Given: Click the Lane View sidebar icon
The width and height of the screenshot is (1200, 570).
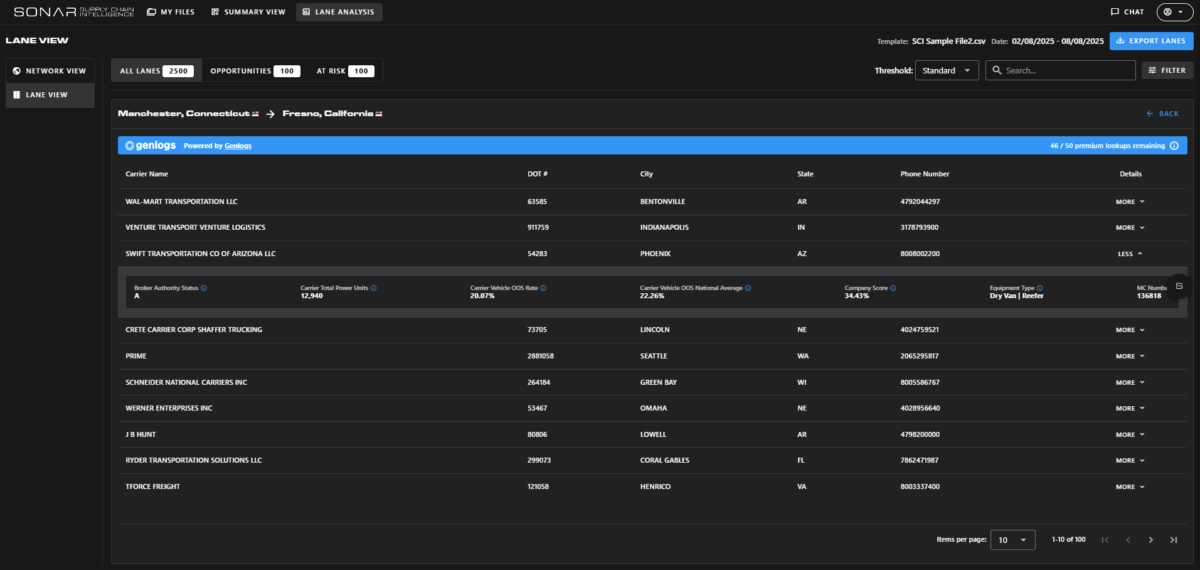Looking at the screenshot, I should click(17, 95).
